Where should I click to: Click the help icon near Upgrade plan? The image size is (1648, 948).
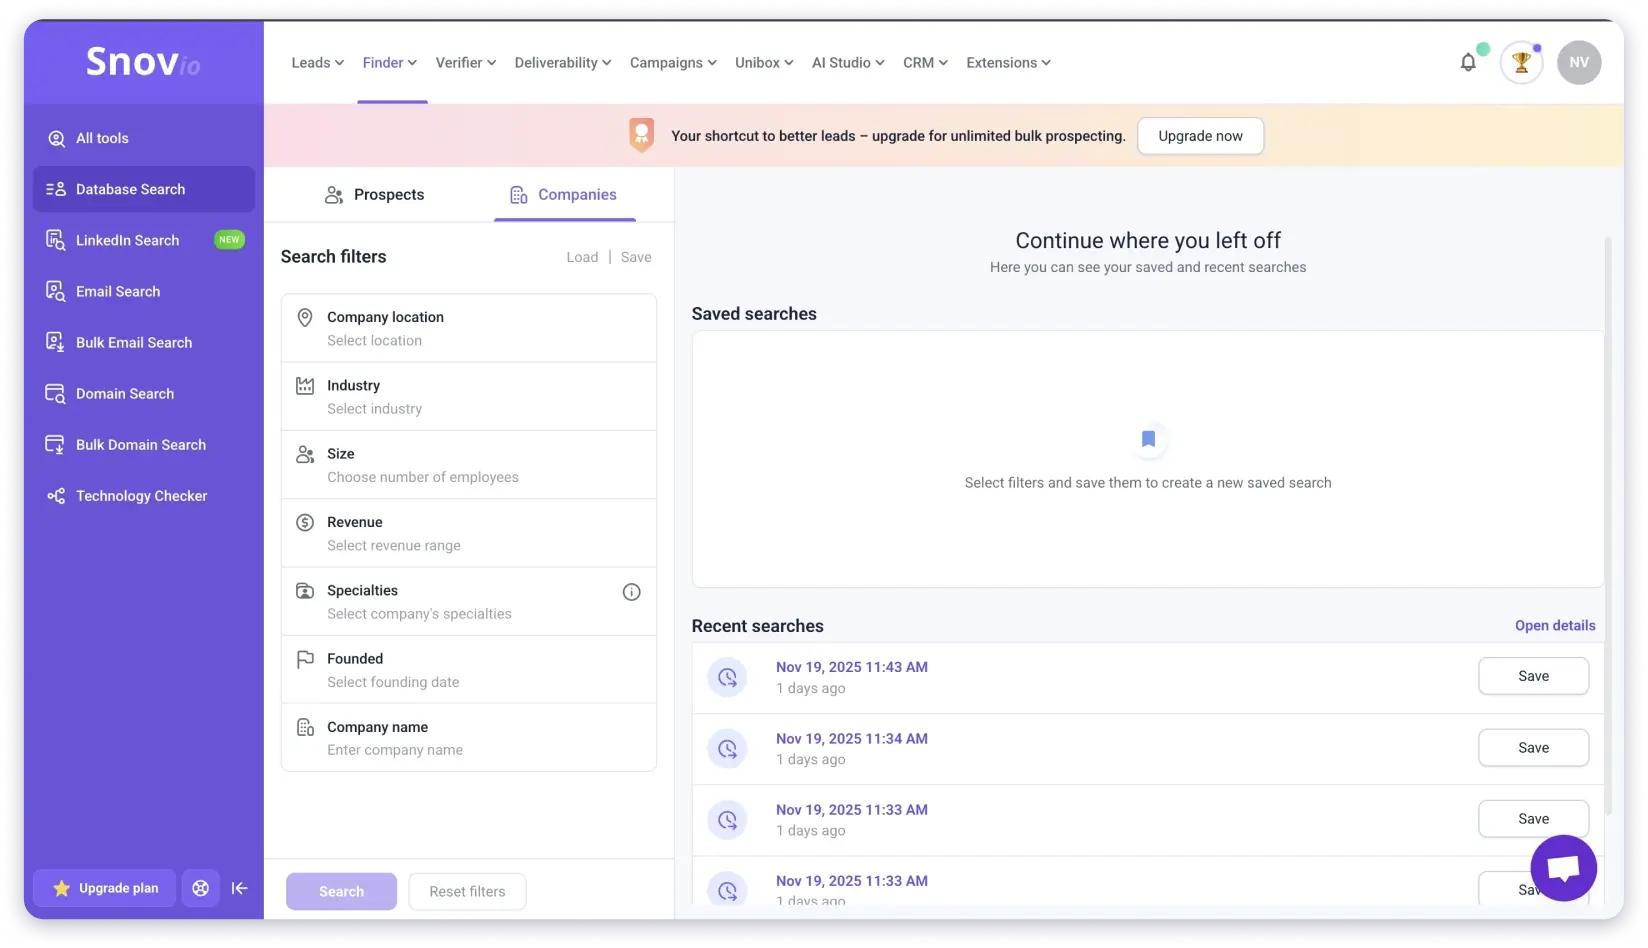(200, 887)
